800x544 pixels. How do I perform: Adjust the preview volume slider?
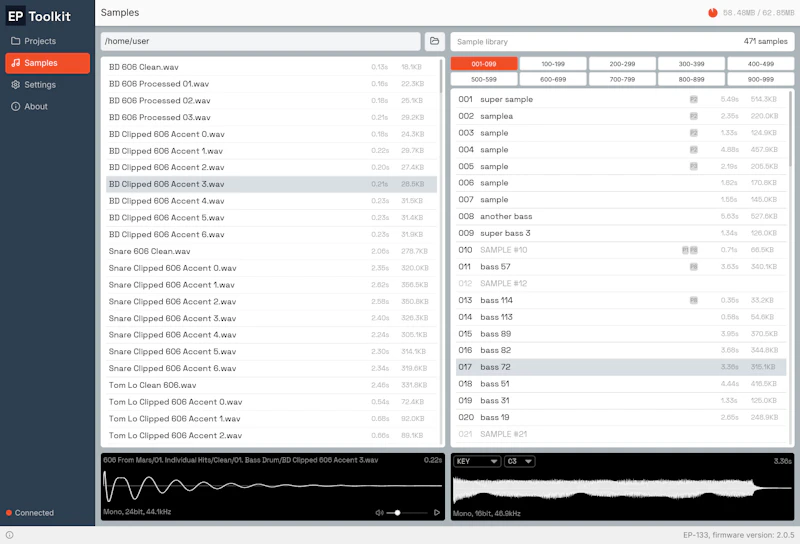click(x=407, y=512)
